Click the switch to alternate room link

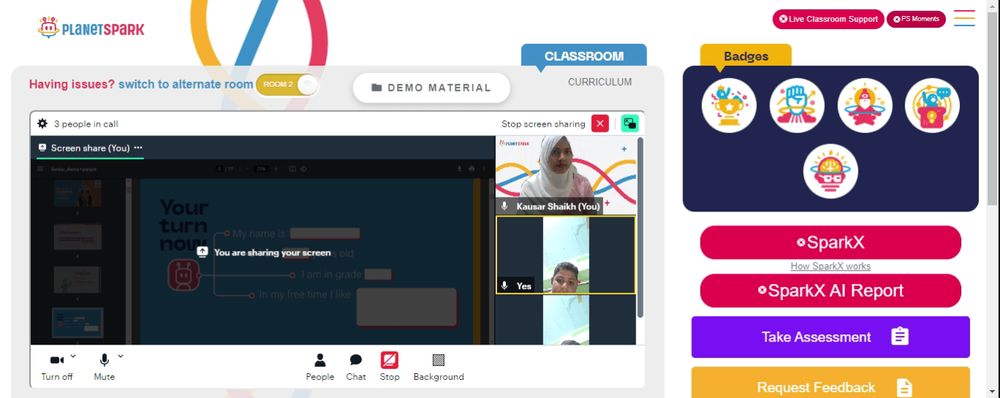(186, 84)
